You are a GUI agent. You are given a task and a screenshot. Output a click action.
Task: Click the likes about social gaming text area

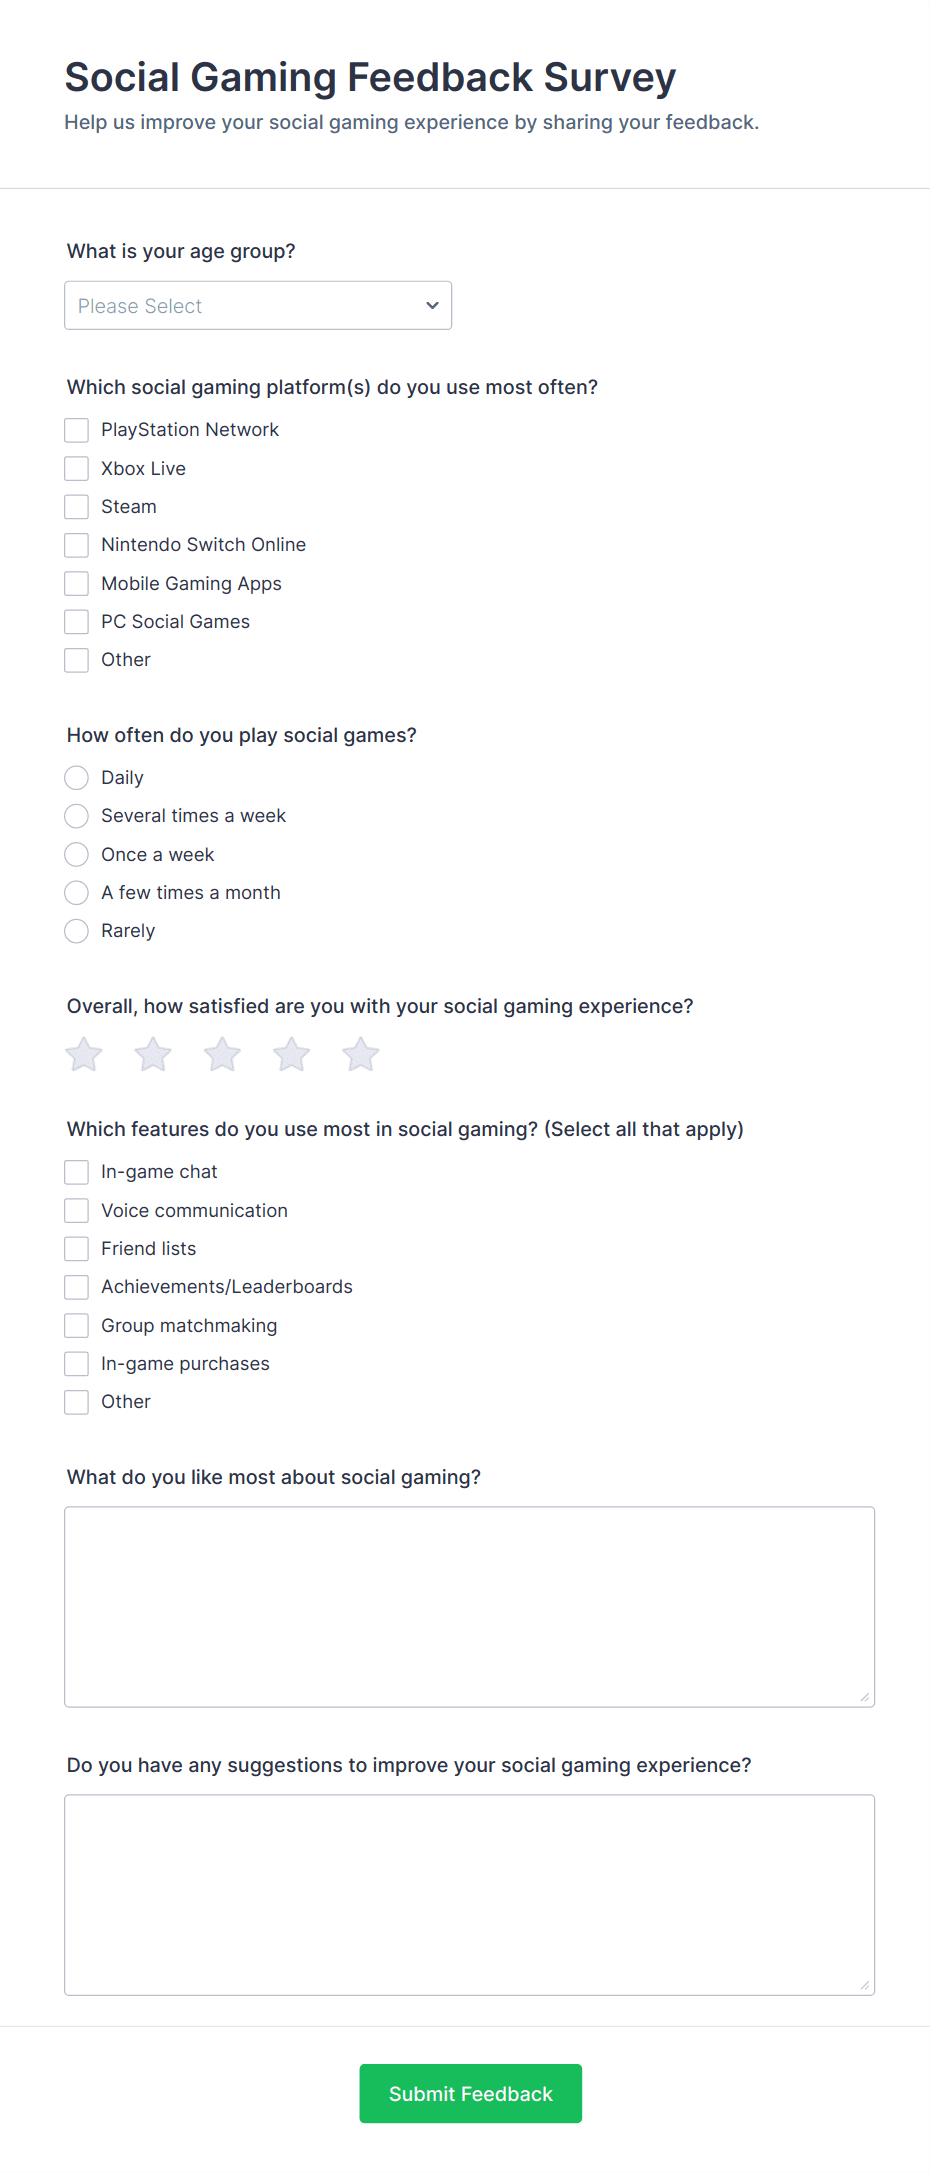pyautogui.click(x=468, y=1605)
